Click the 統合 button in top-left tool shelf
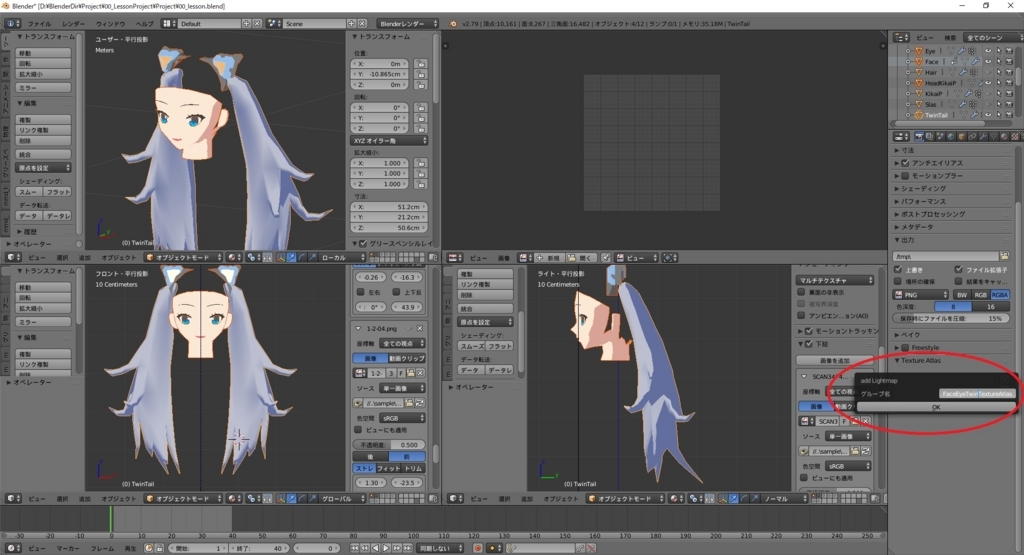This screenshot has width=1024, height=555. 43,155
